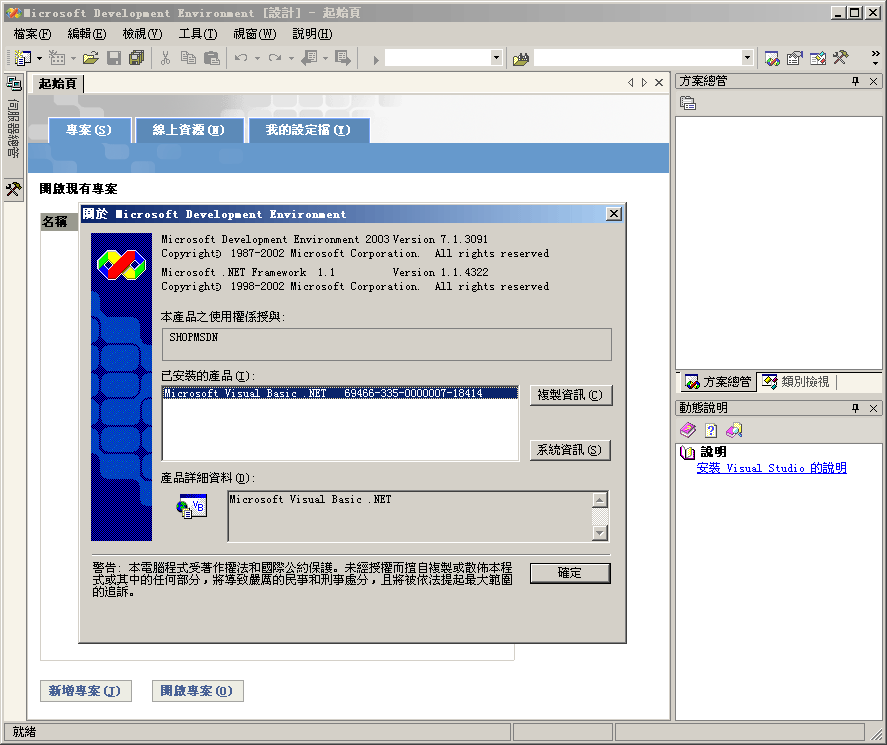Click the 複製資訊(C) button in About dialog
The width and height of the screenshot is (887, 745).
coord(571,395)
